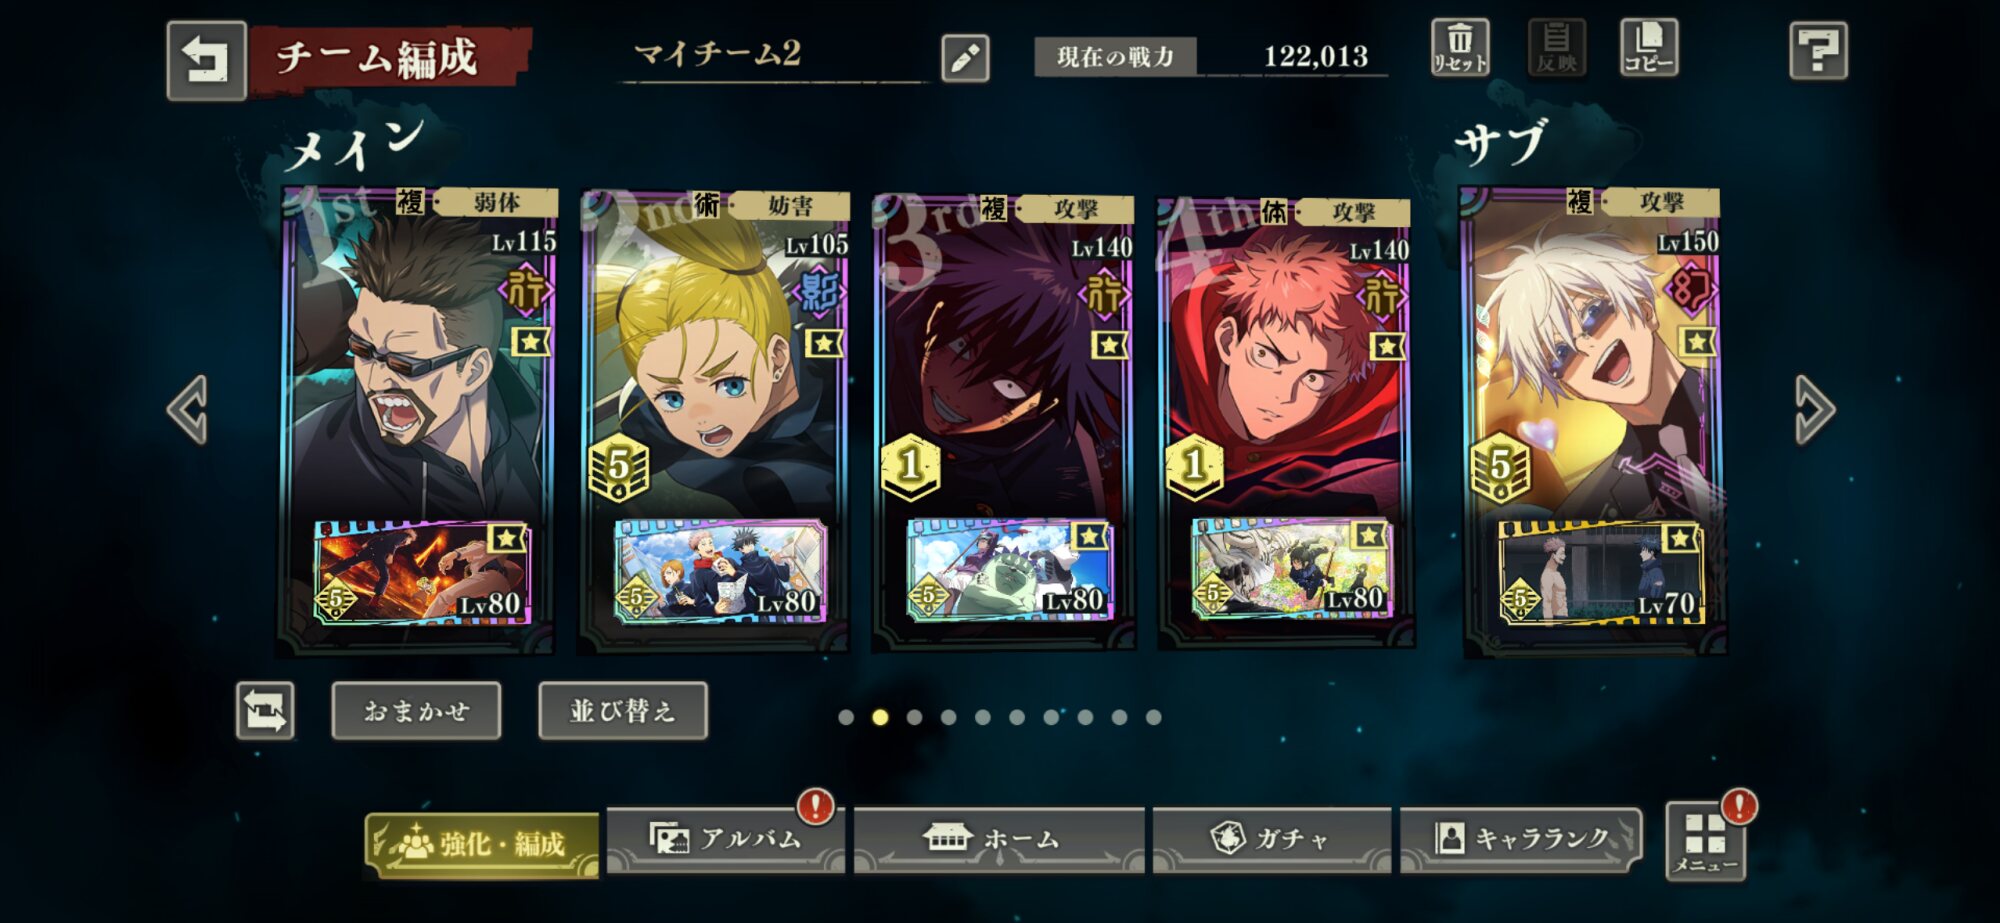The image size is (2000, 923).
Task: Select the last team page dot
Action: 1153,717
